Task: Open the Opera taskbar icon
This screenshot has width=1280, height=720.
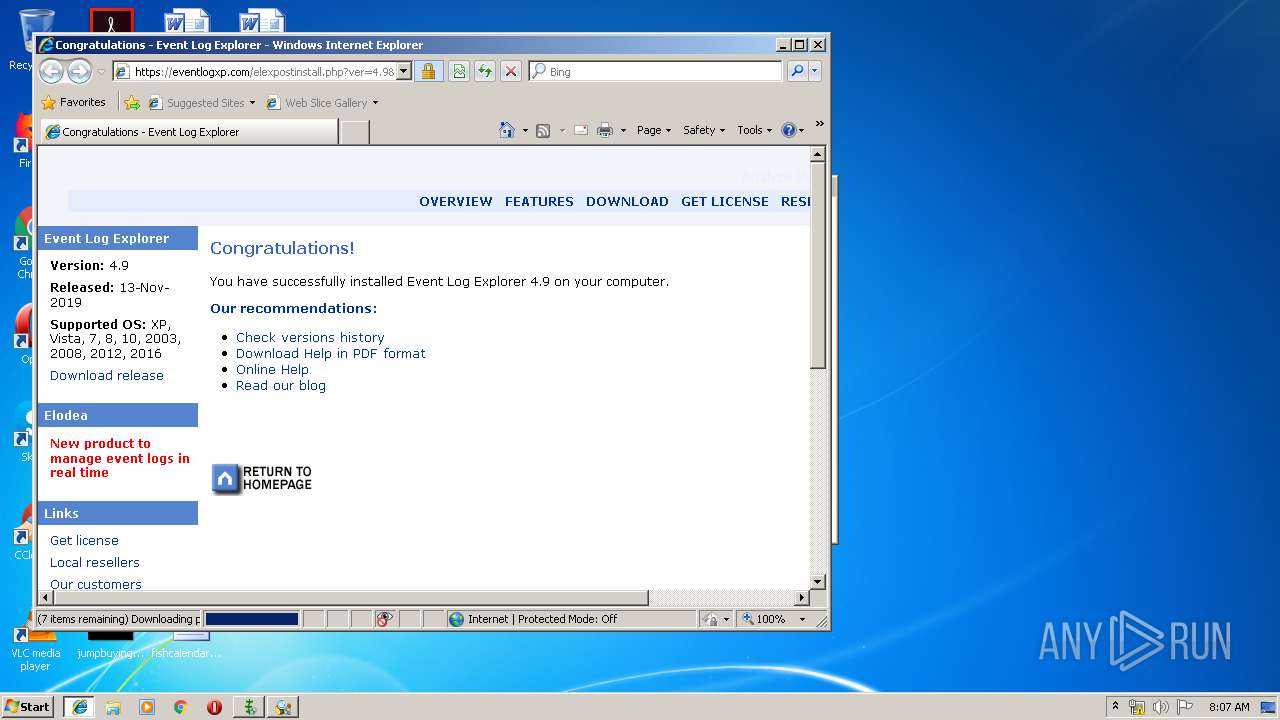Action: tap(214, 707)
